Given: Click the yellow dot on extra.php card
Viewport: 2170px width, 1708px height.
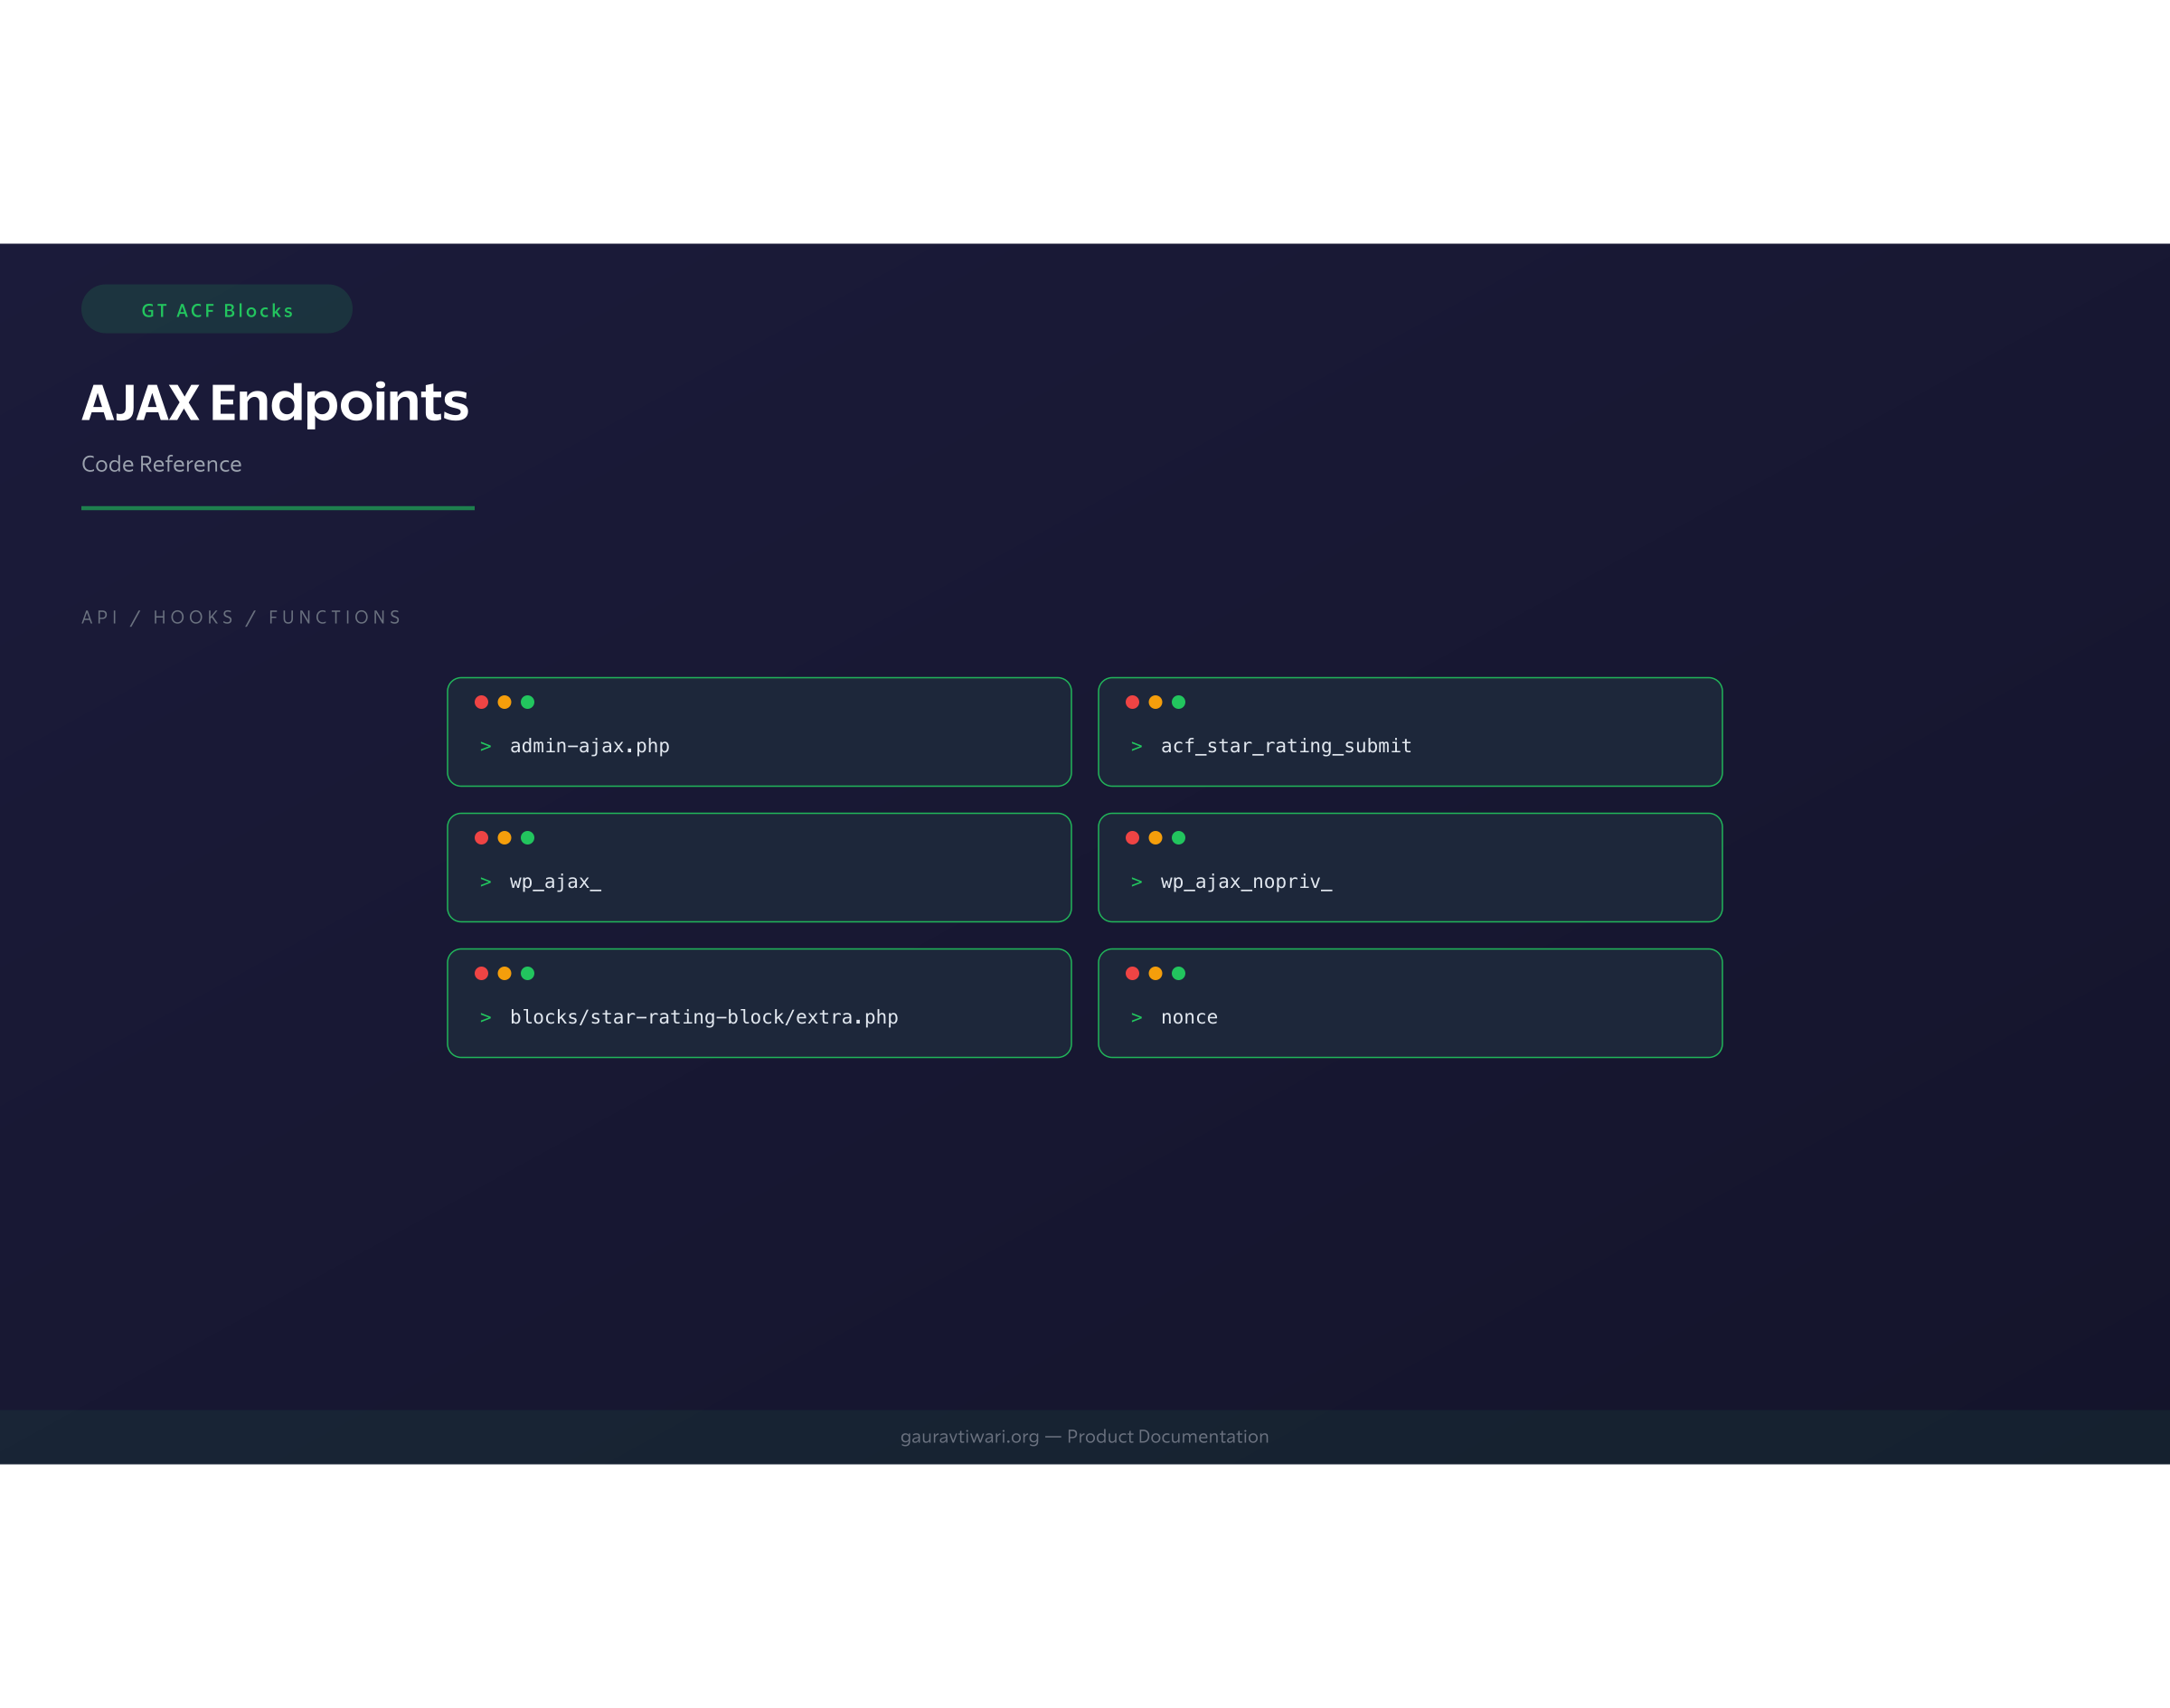Looking at the screenshot, I should click(x=506, y=974).
